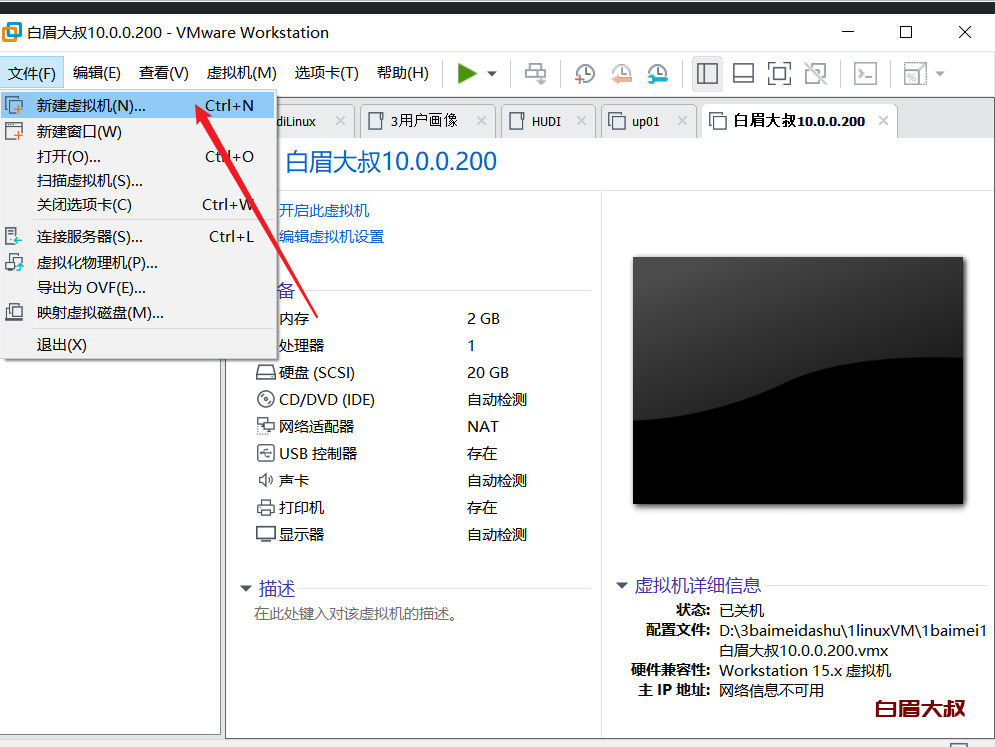Select 虚拟化物理机(P)... menu entry

138,263
